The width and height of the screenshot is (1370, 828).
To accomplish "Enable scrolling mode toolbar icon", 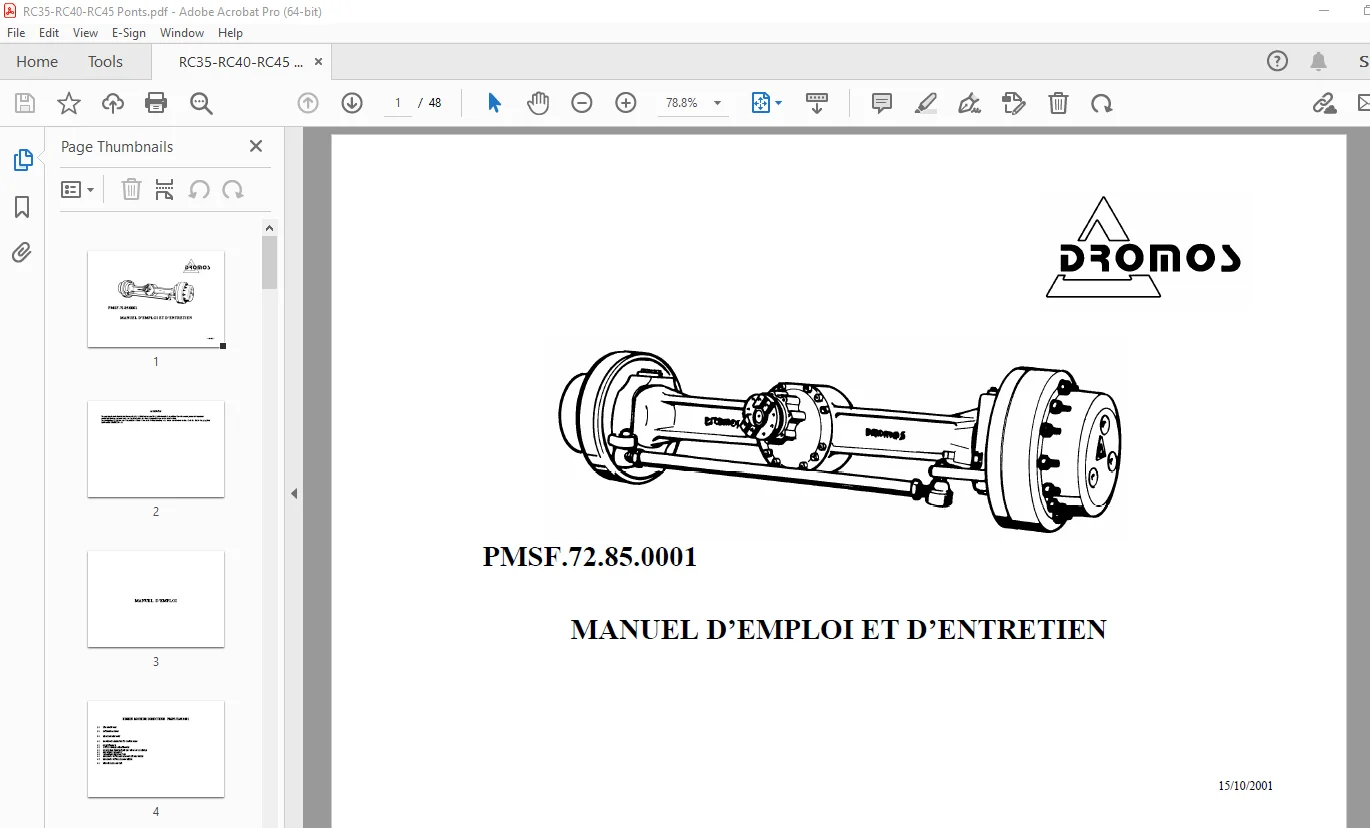I will coord(817,103).
